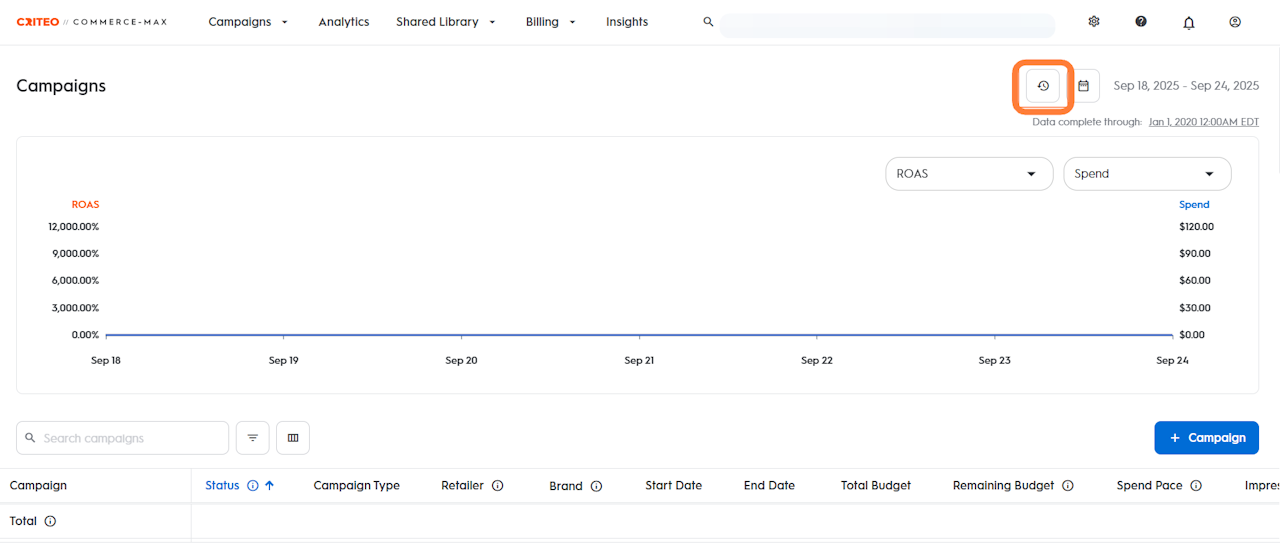Click the Data complete through date link
The width and height of the screenshot is (1280, 546).
click(1203, 122)
